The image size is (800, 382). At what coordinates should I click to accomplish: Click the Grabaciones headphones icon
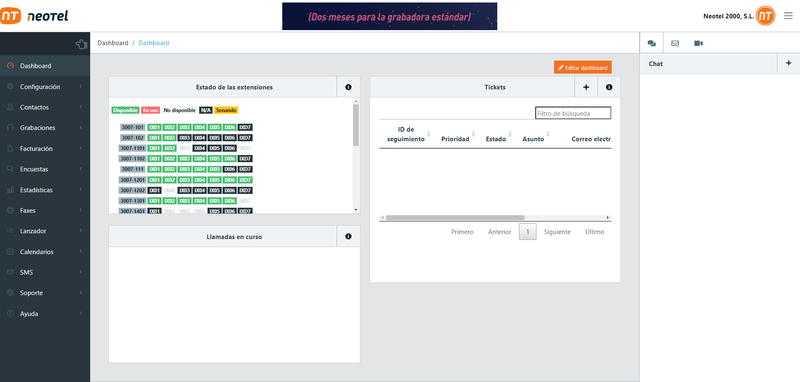tap(10, 128)
